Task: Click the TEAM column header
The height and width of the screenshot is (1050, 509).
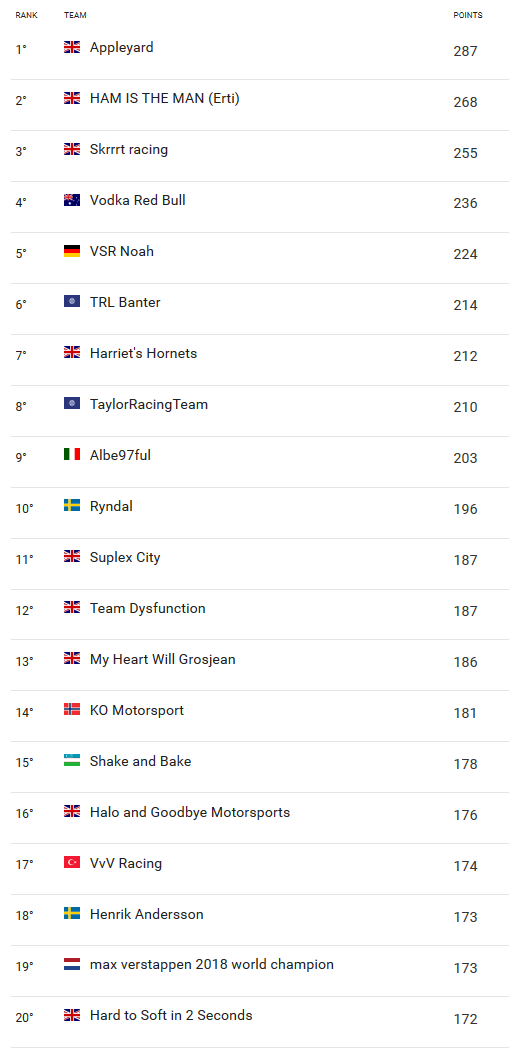Action: click(x=75, y=15)
